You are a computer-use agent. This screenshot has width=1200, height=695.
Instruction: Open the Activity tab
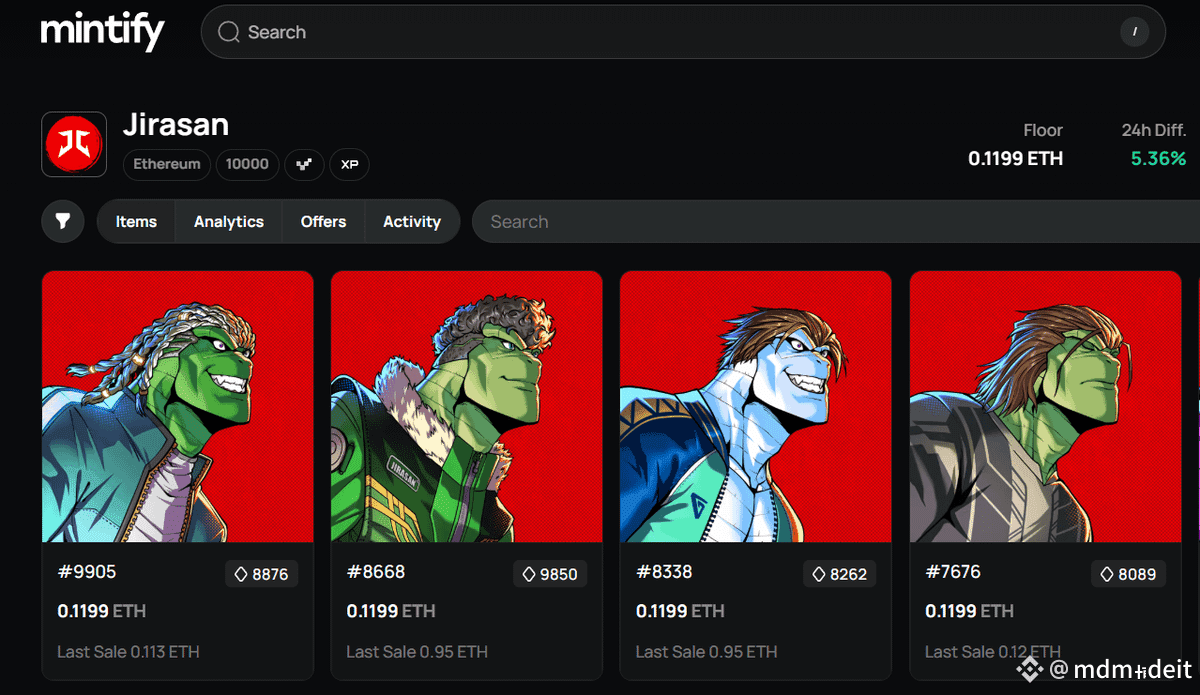pos(412,222)
